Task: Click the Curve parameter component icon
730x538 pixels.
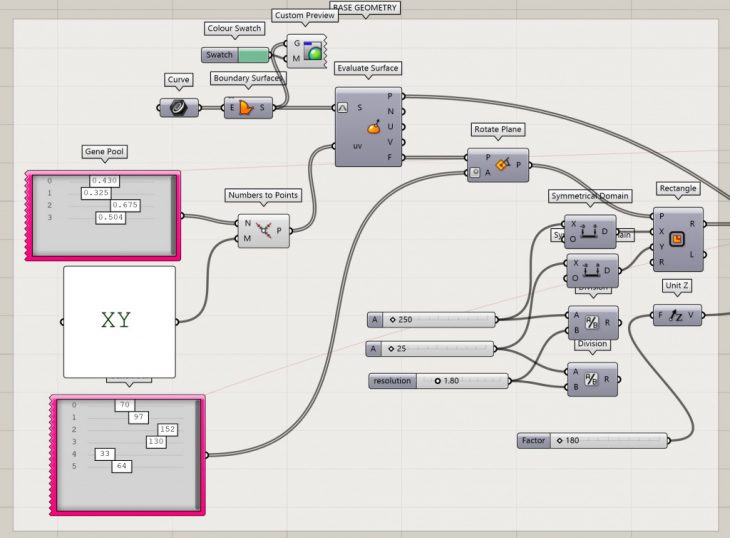Action: click(179, 108)
